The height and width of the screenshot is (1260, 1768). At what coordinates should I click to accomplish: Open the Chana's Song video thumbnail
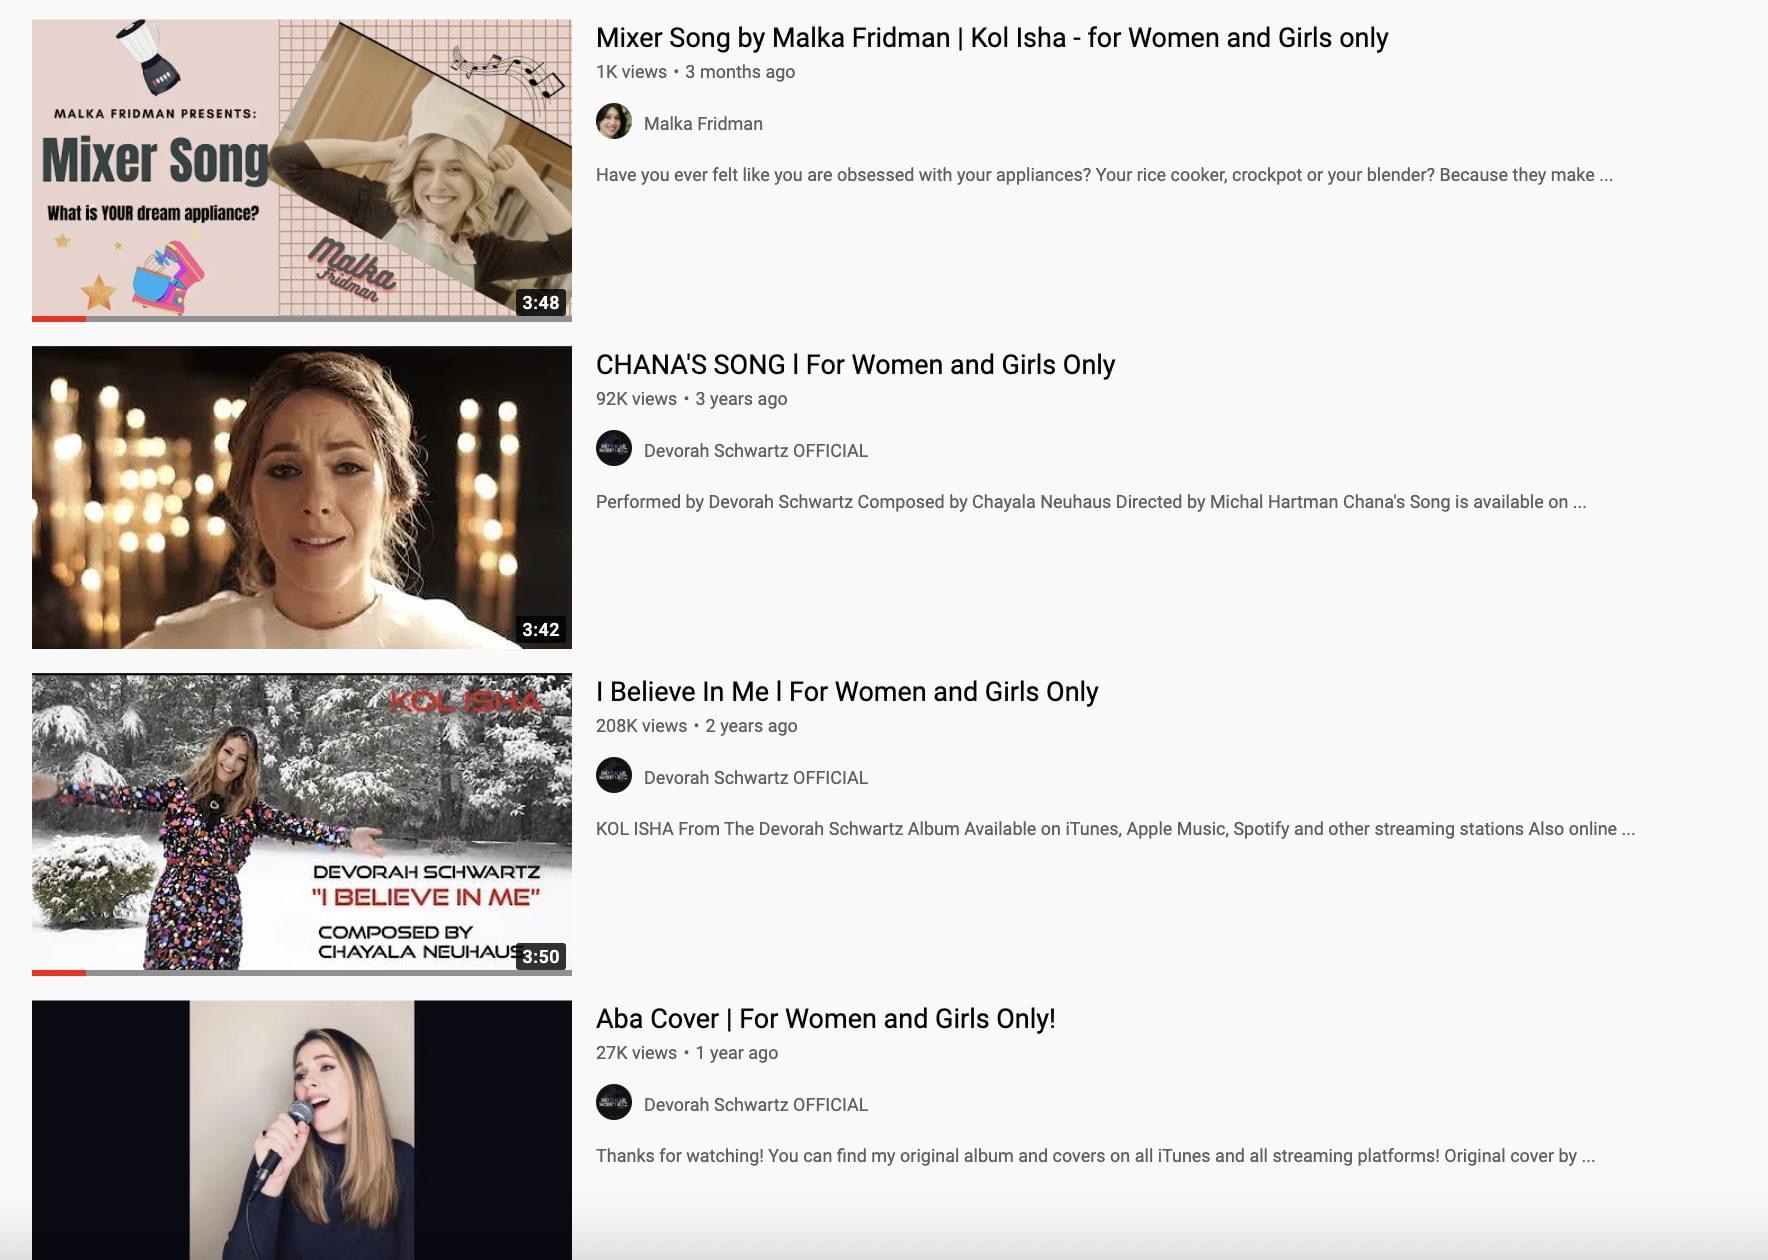pyautogui.click(x=302, y=497)
